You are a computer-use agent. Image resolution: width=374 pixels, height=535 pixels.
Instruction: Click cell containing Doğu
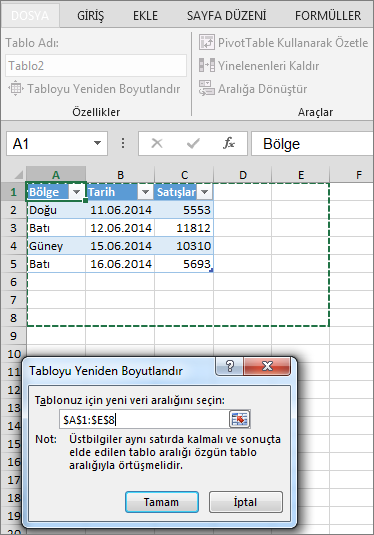(x=56, y=210)
